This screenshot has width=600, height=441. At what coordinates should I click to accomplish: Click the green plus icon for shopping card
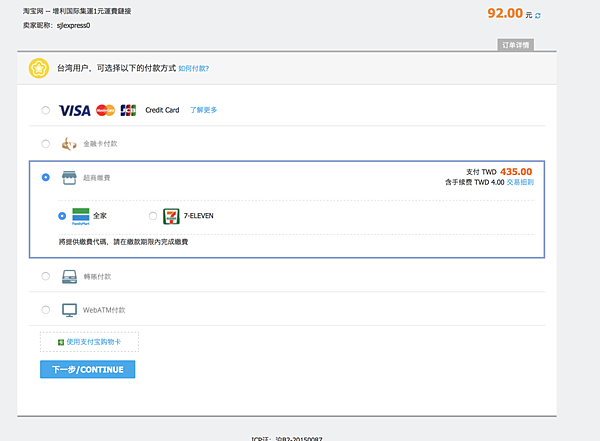click(61, 342)
